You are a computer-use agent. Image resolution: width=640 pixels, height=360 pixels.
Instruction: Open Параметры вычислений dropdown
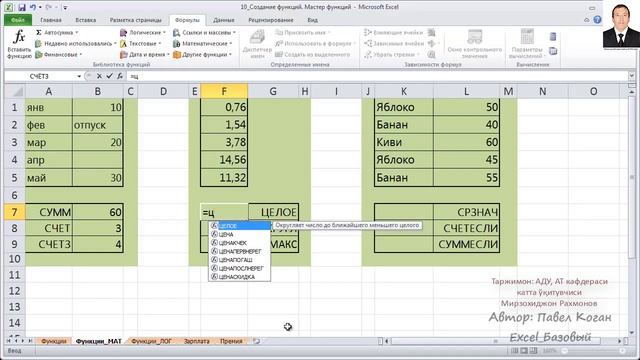tap(527, 44)
